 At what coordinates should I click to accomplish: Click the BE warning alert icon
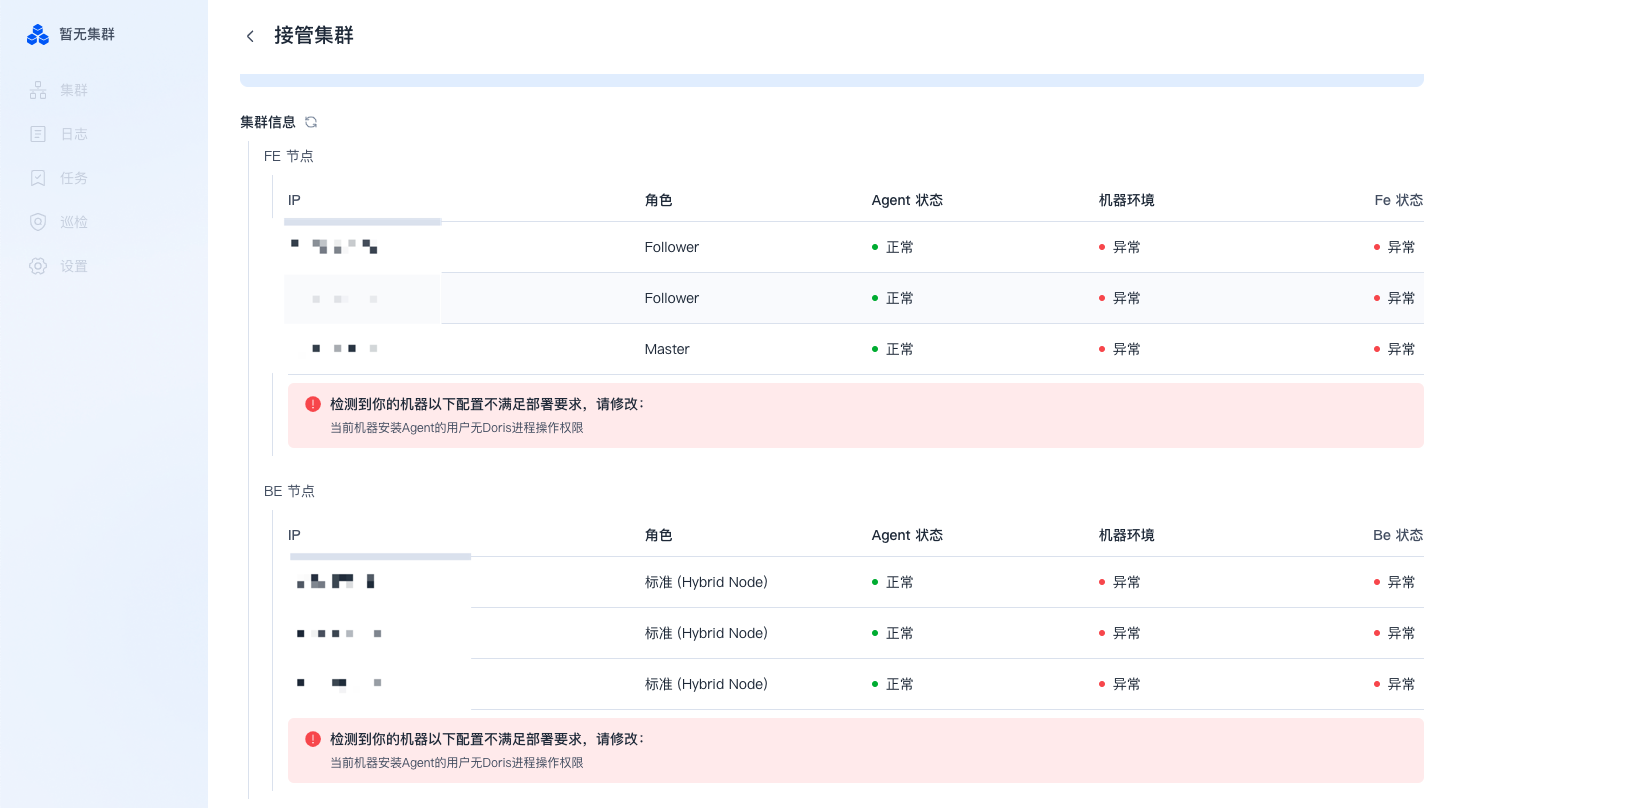point(313,739)
